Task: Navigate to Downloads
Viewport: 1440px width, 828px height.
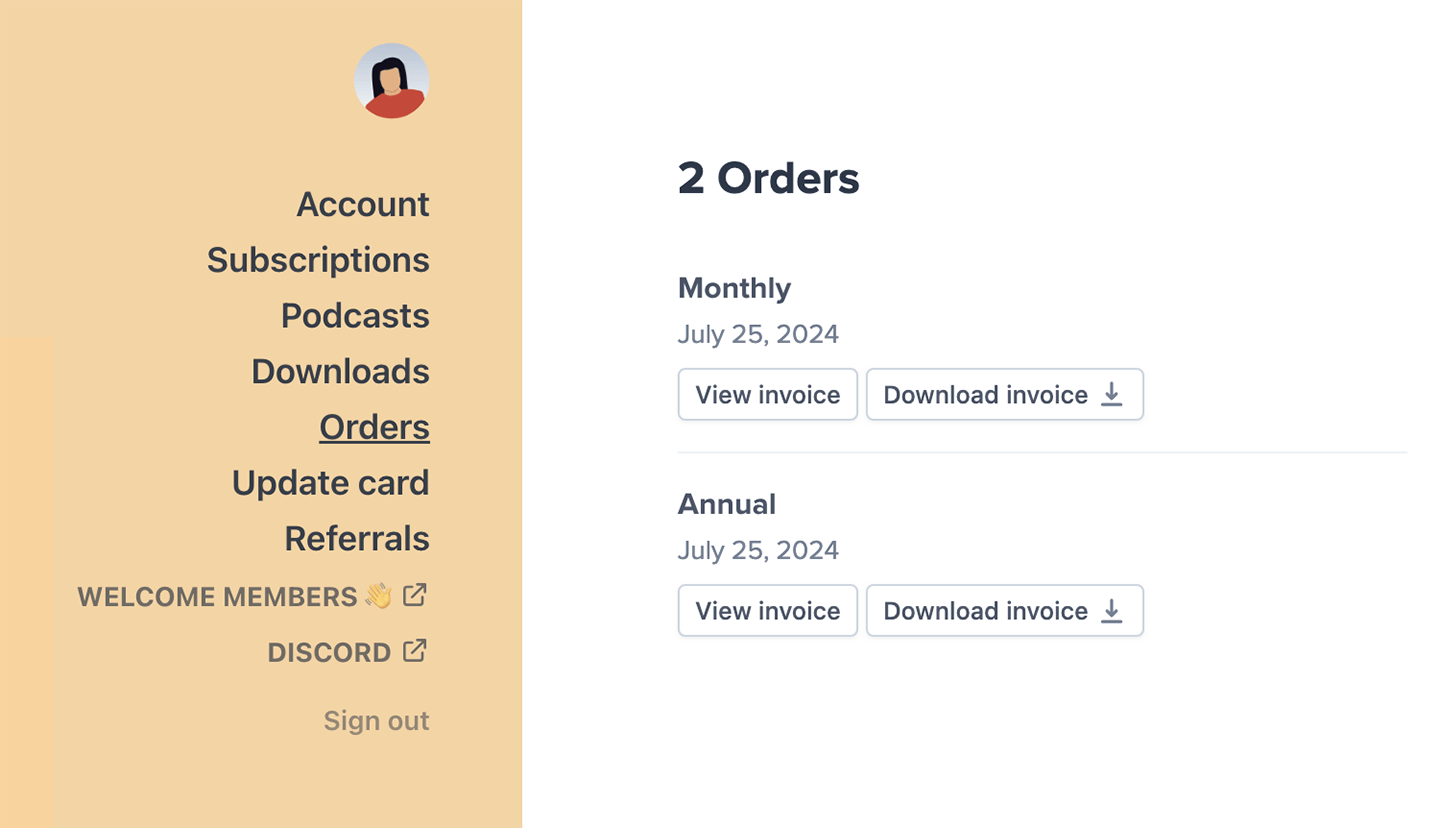Action: 340,372
